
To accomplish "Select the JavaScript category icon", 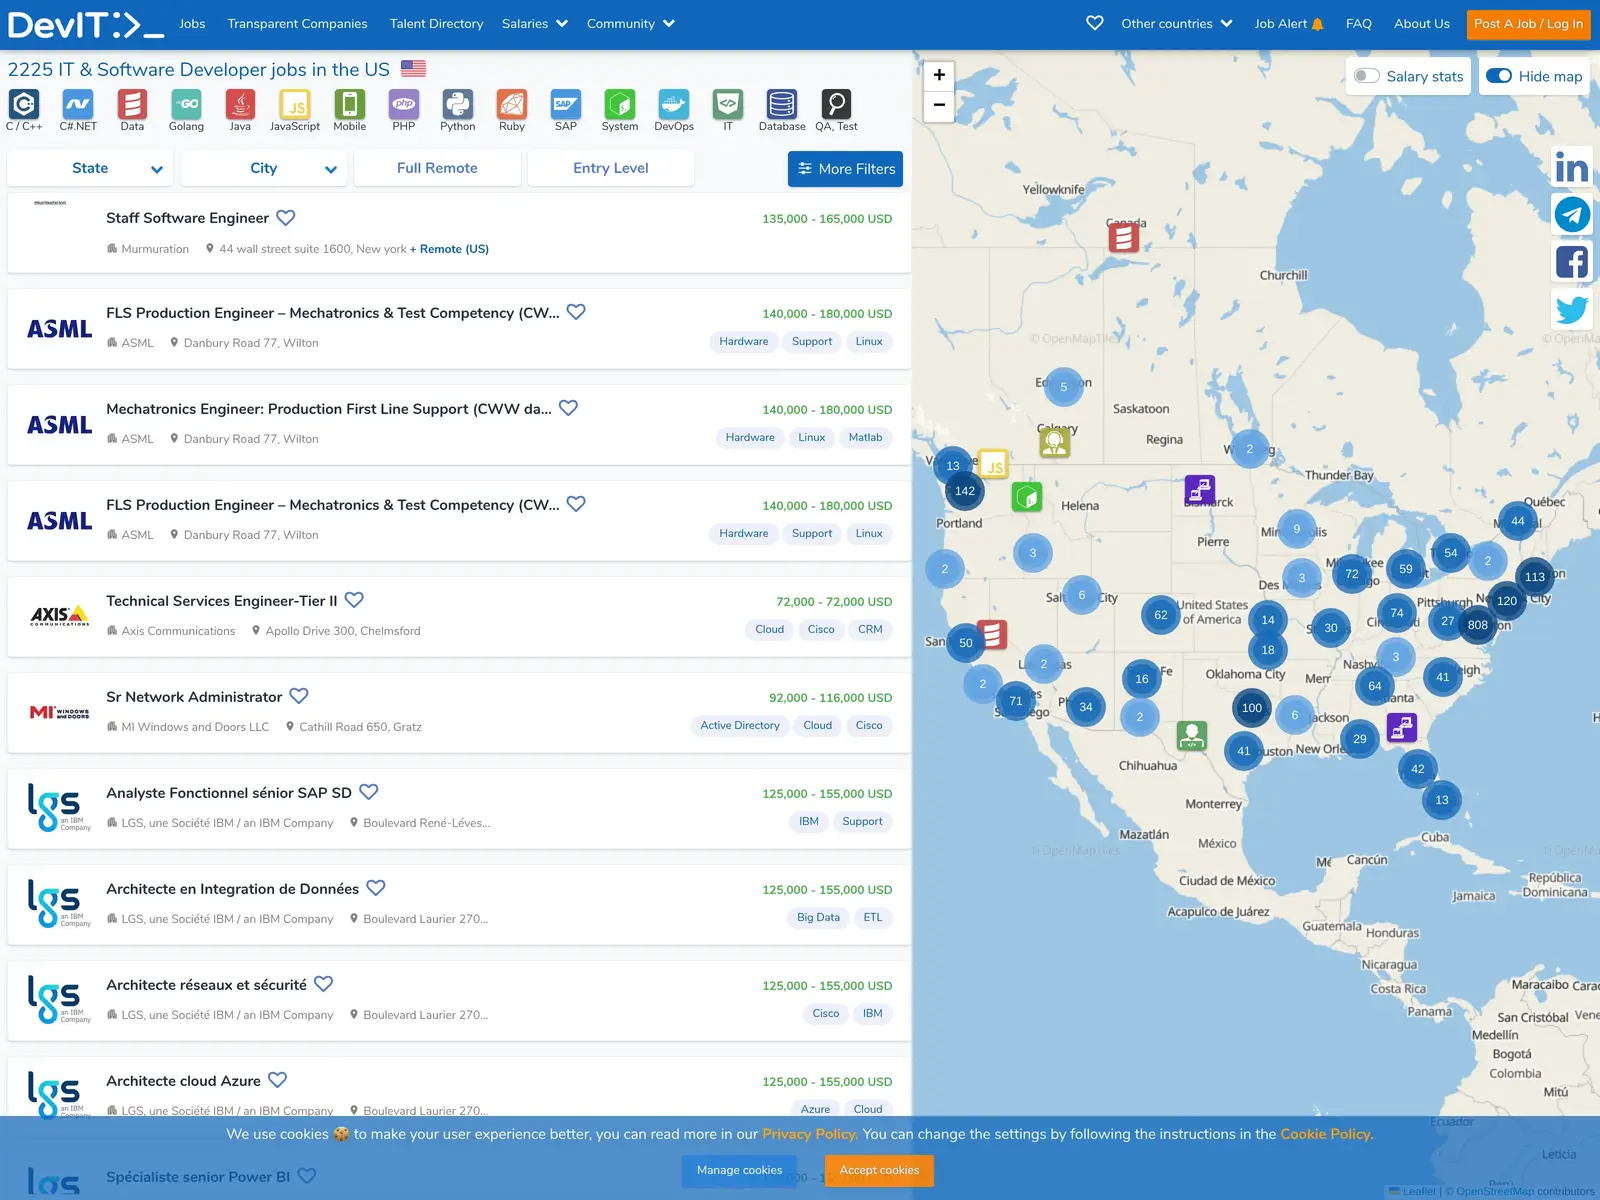I will tap(294, 104).
